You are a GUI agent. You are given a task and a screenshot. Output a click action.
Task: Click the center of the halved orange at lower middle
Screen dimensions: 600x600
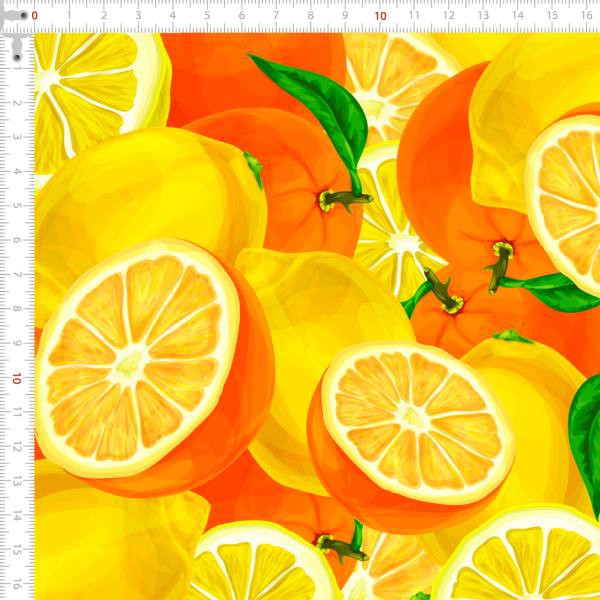[418, 418]
